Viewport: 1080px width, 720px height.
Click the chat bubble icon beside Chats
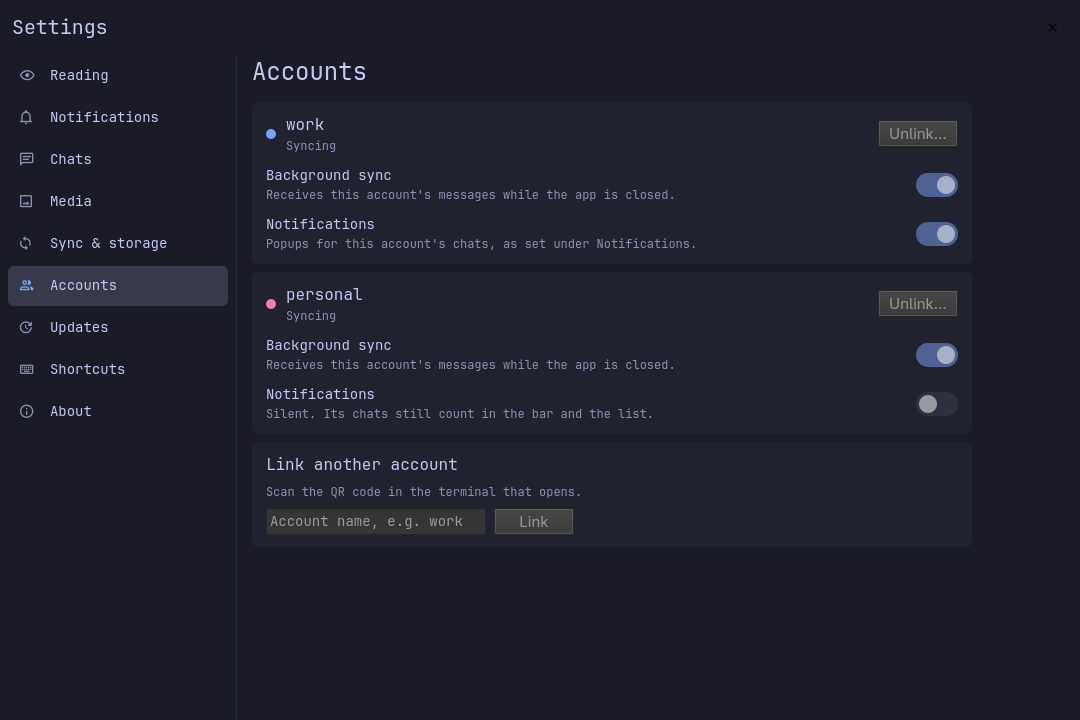point(26,159)
